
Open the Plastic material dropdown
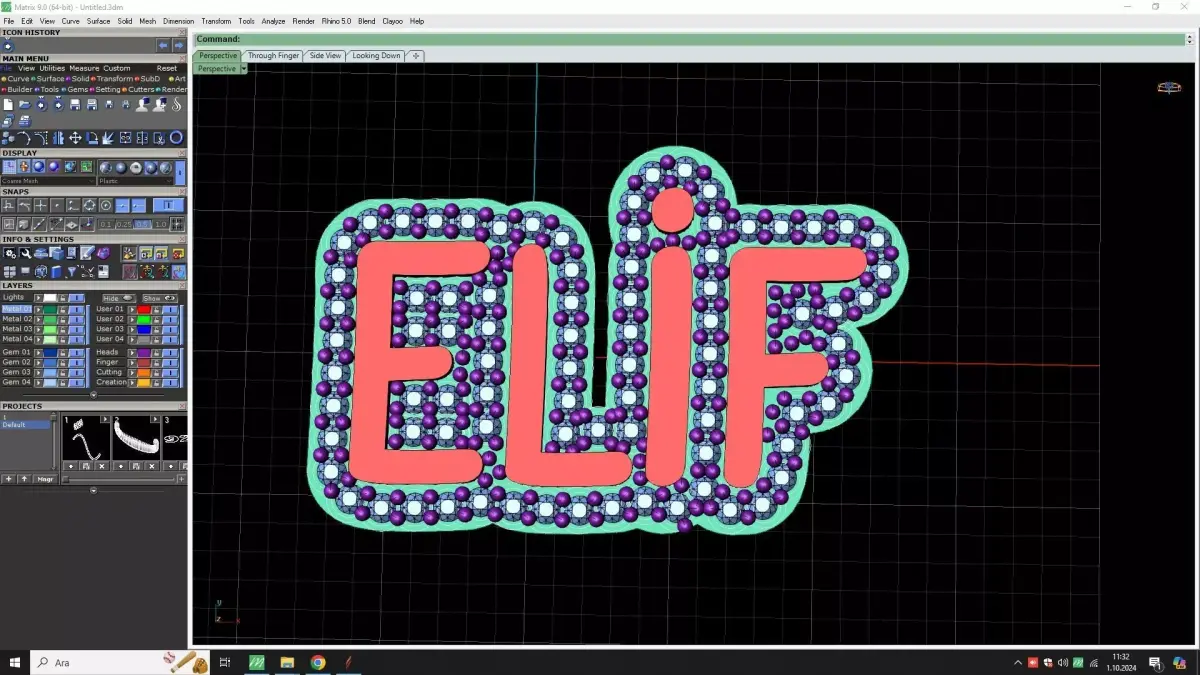(x=135, y=181)
